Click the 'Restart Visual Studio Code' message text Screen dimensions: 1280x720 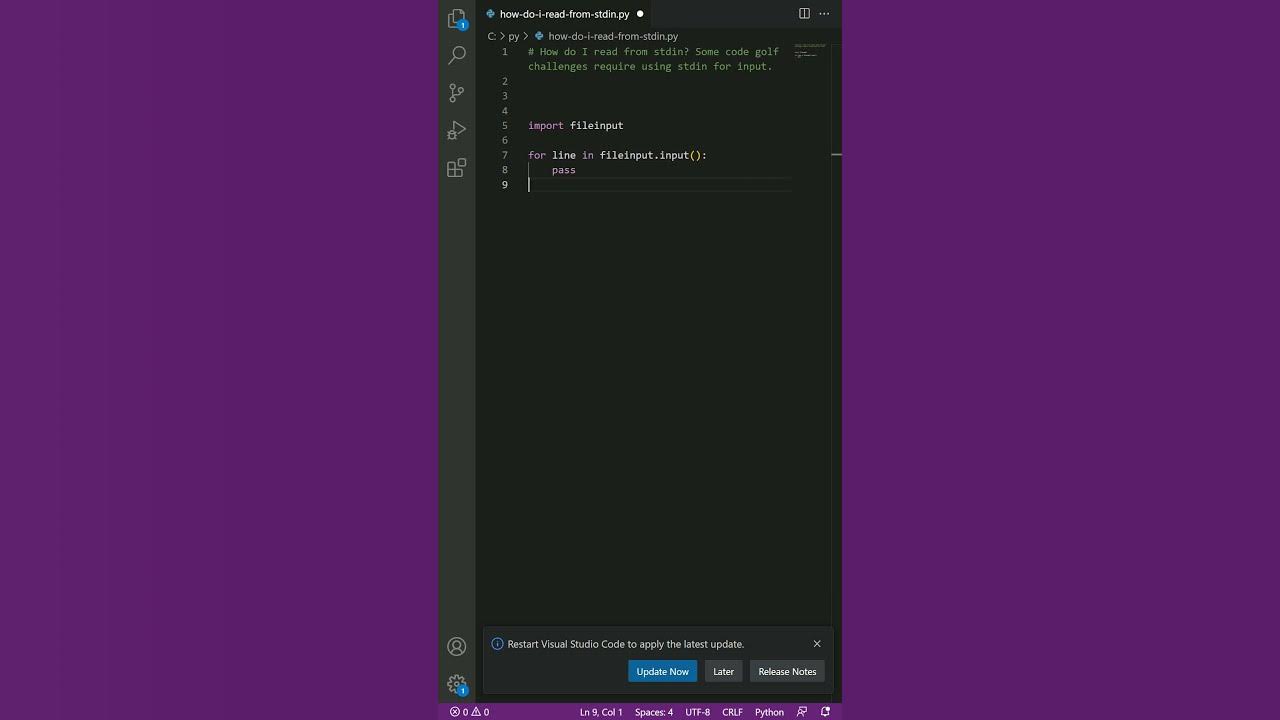626,644
